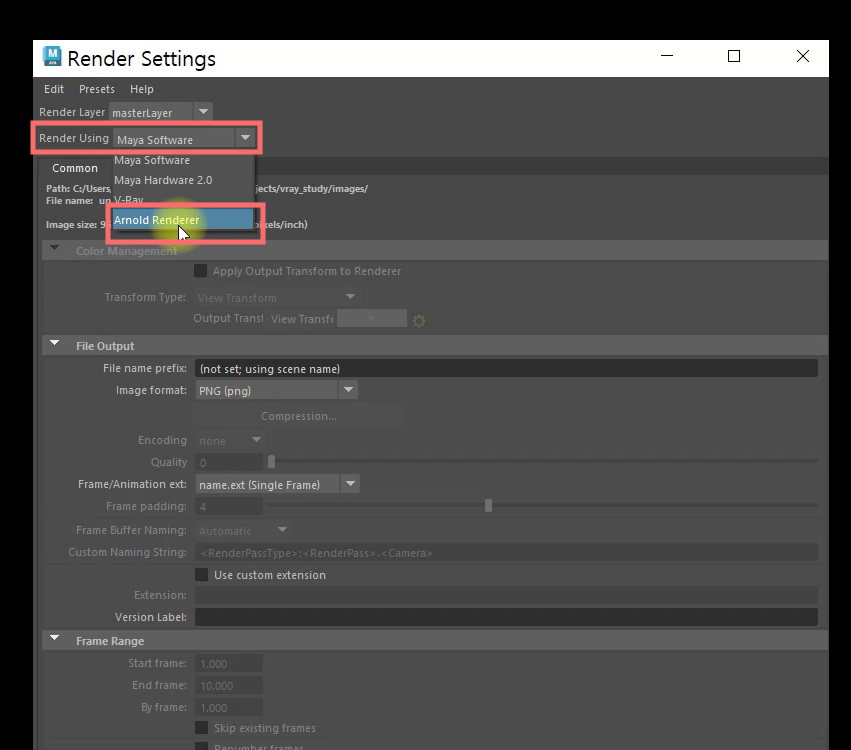
Task: Click the End frame value field
Action: tap(229, 685)
